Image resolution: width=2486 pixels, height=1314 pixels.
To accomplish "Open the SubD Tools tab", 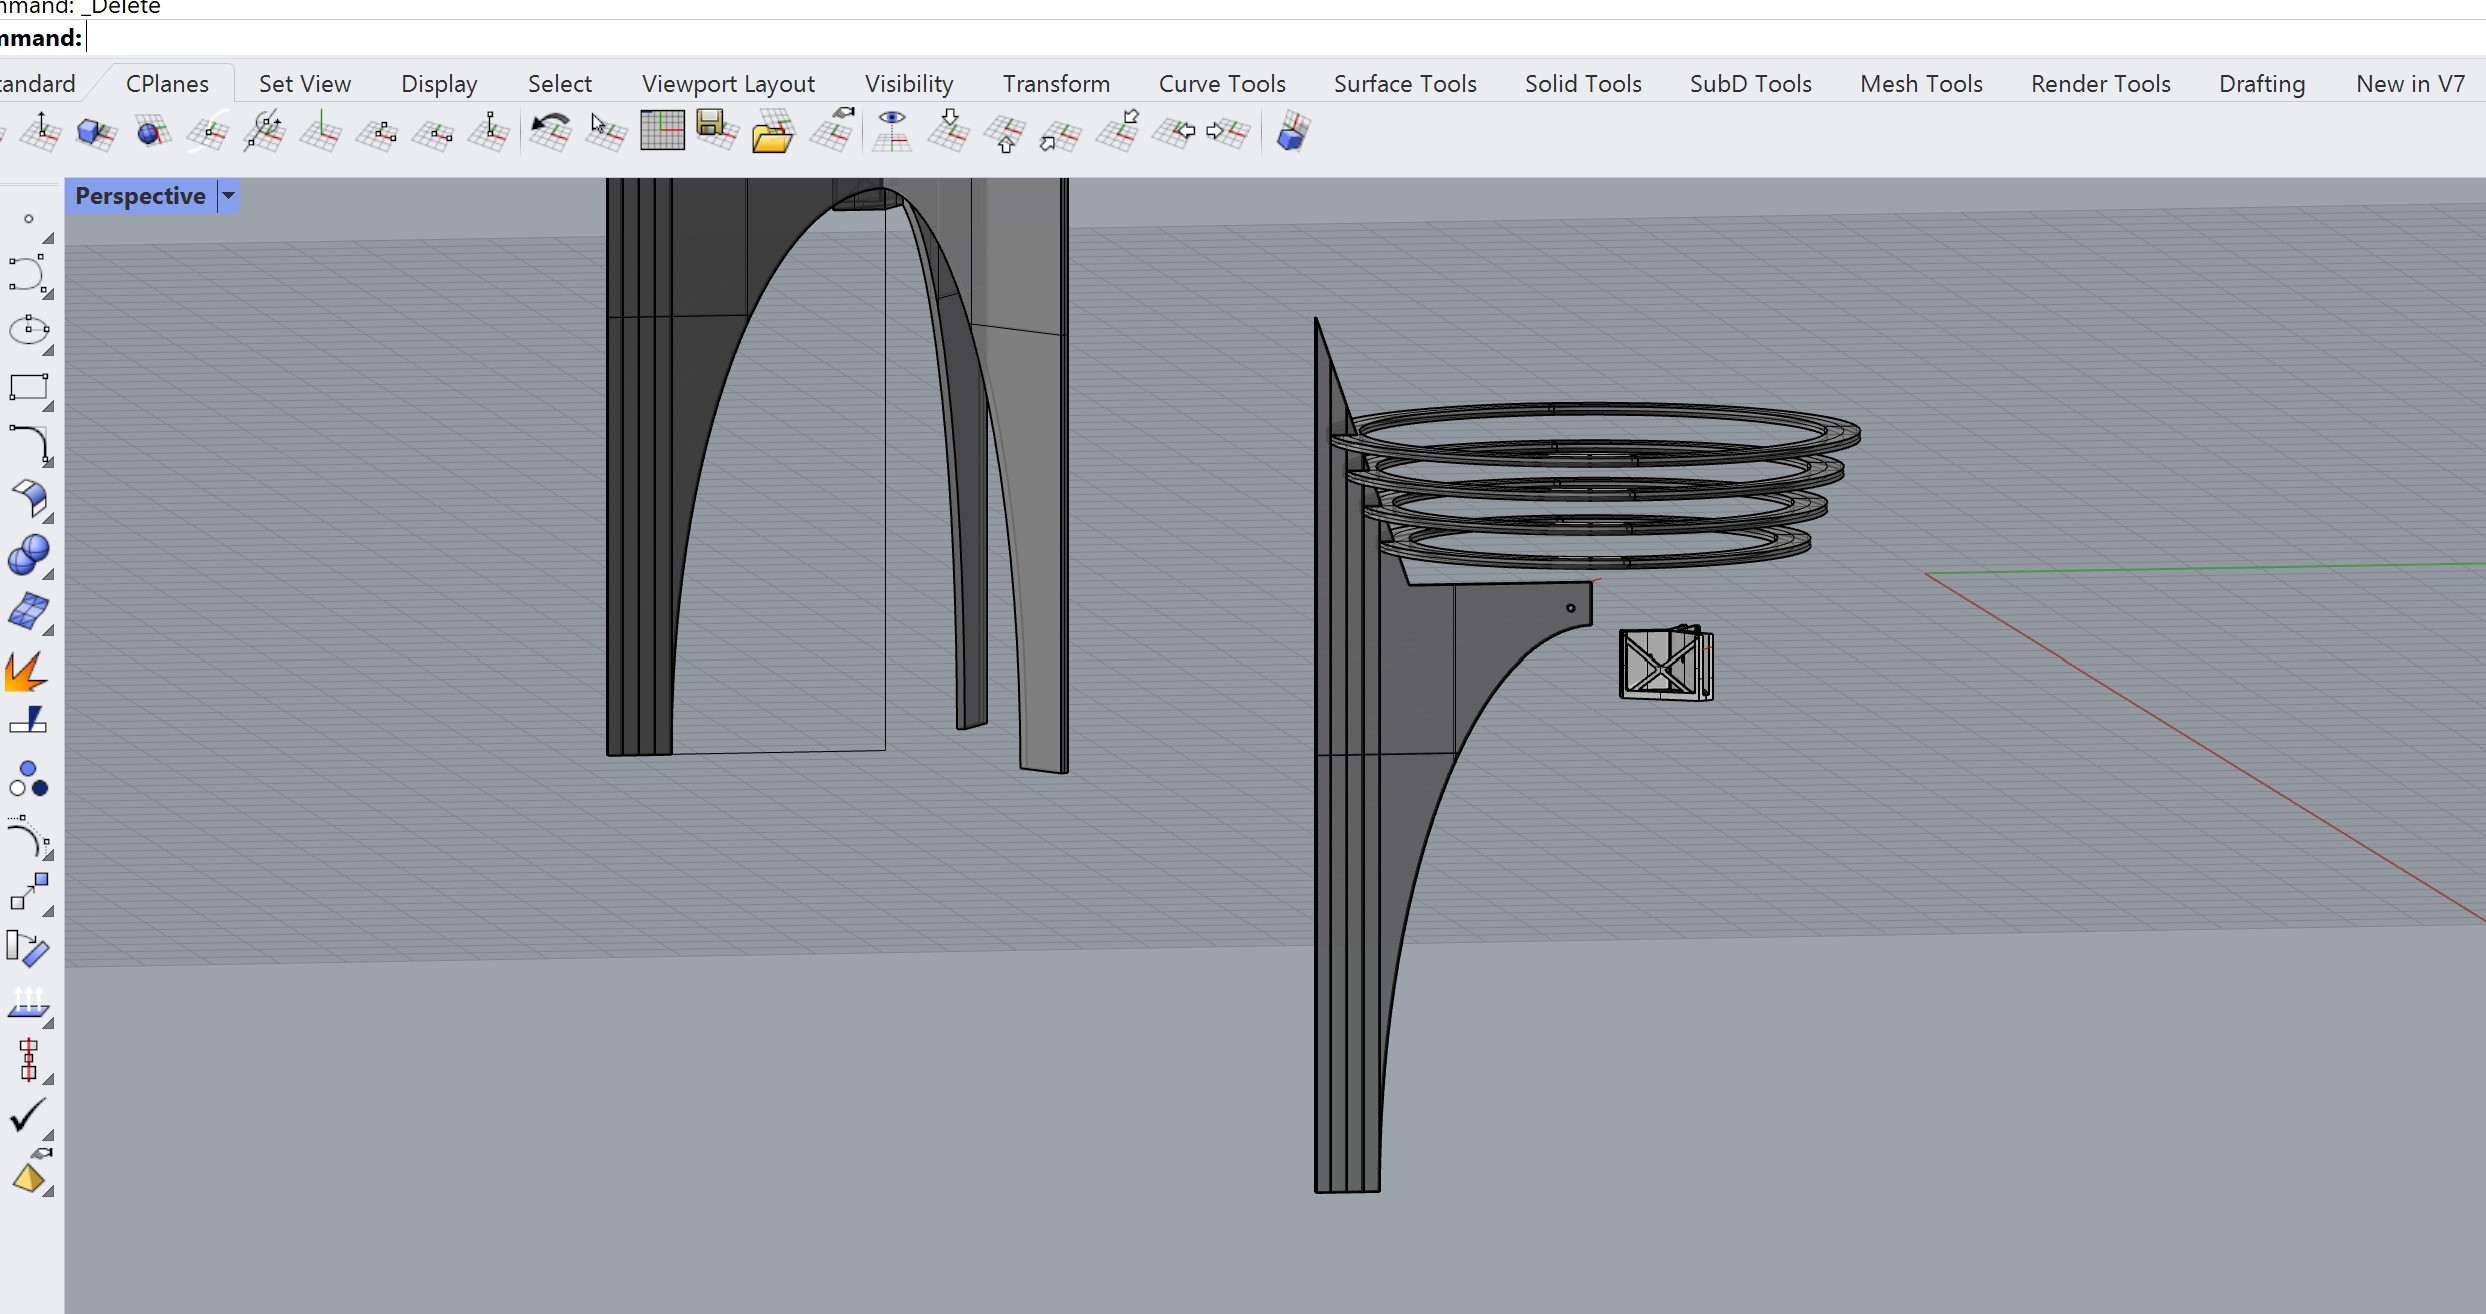I will point(1750,84).
